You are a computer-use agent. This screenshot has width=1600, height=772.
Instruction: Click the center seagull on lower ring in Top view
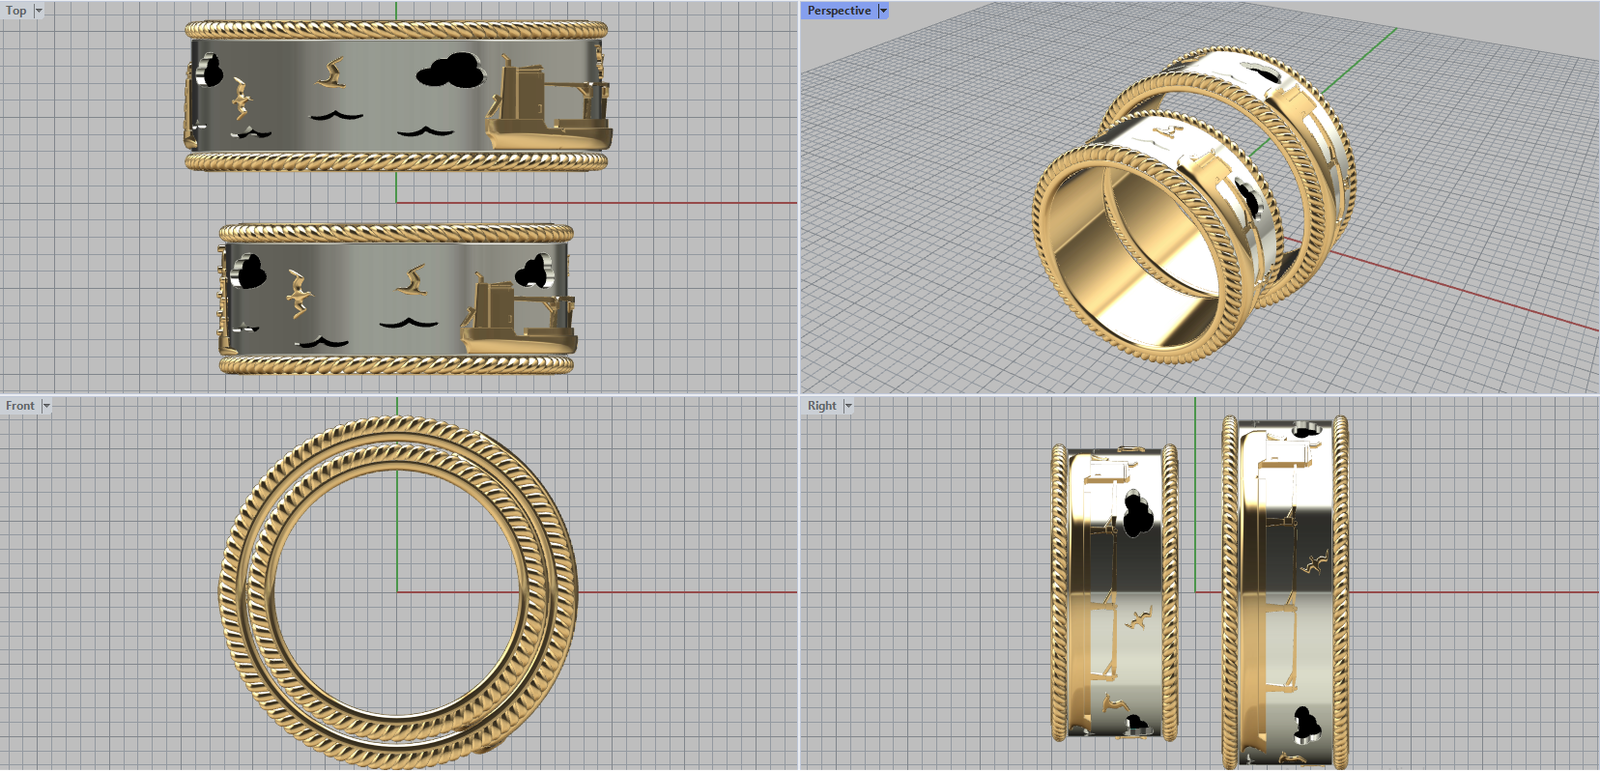pyautogui.click(x=411, y=280)
